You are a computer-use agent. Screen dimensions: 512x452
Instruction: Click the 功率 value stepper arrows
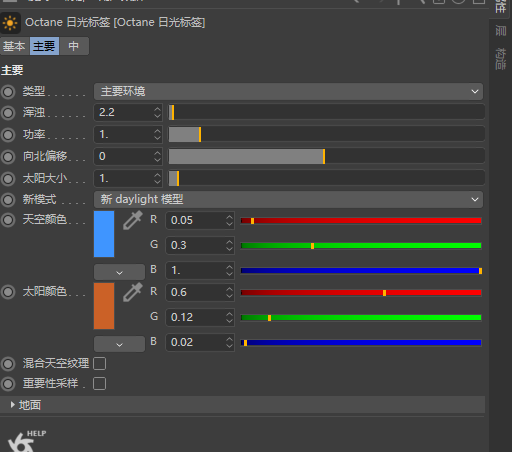pos(157,135)
